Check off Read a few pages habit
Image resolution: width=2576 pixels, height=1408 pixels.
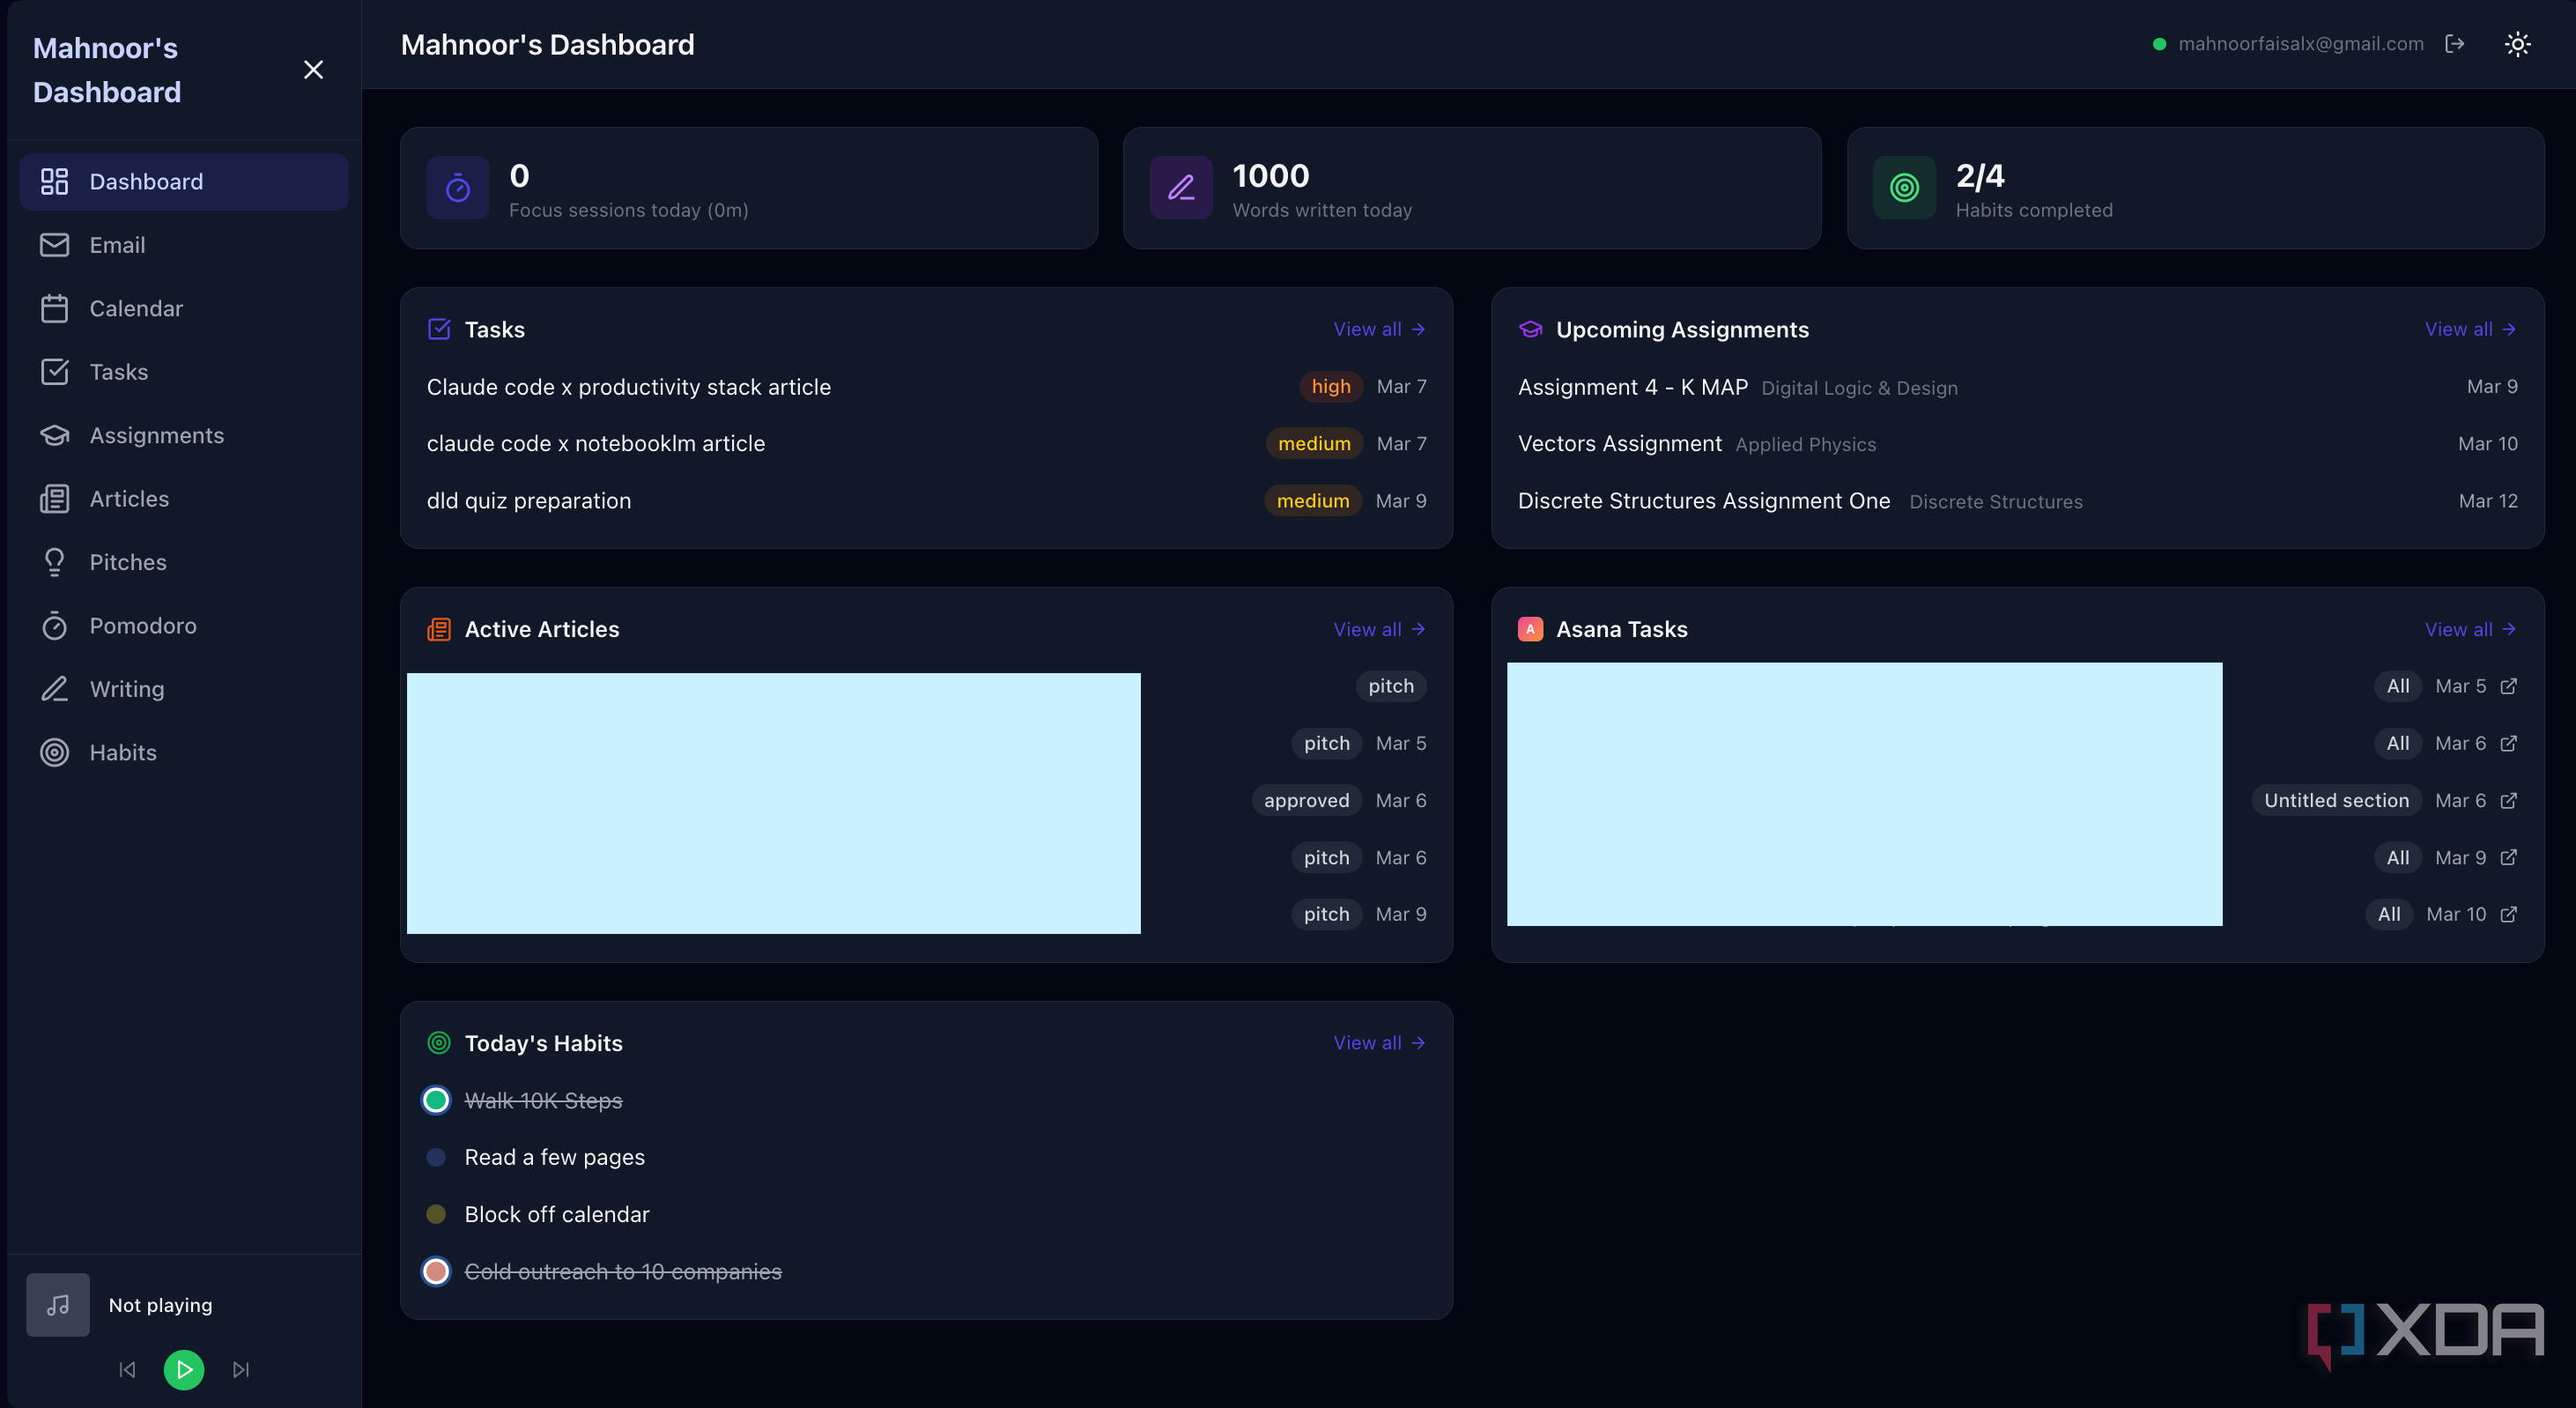(x=436, y=1157)
